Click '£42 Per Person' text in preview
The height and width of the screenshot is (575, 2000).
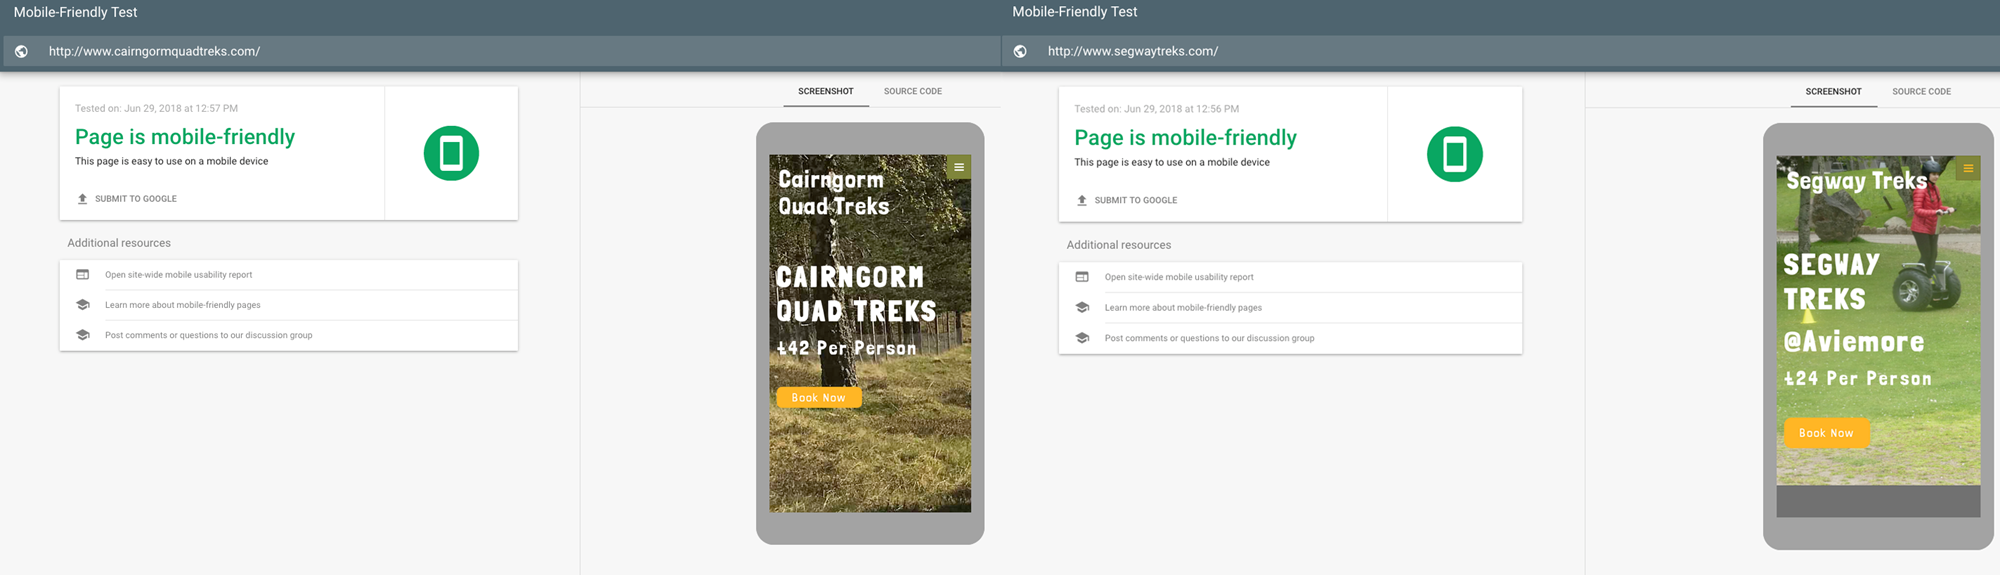tap(846, 348)
